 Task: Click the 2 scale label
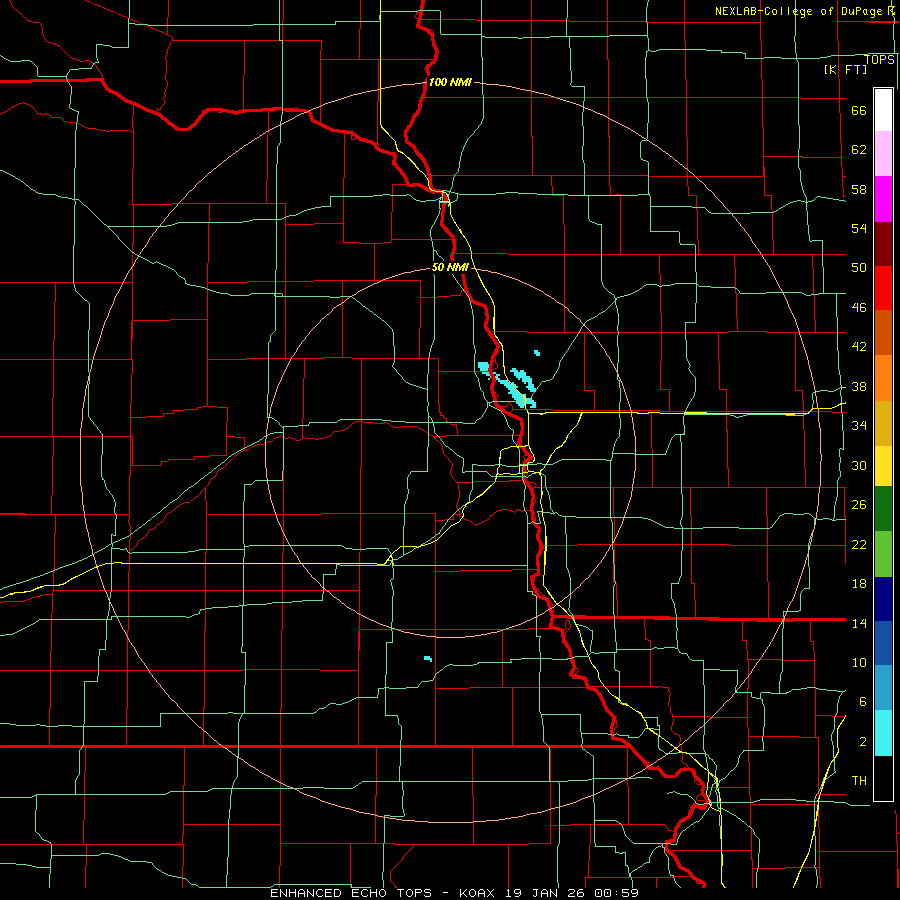[x=863, y=742]
